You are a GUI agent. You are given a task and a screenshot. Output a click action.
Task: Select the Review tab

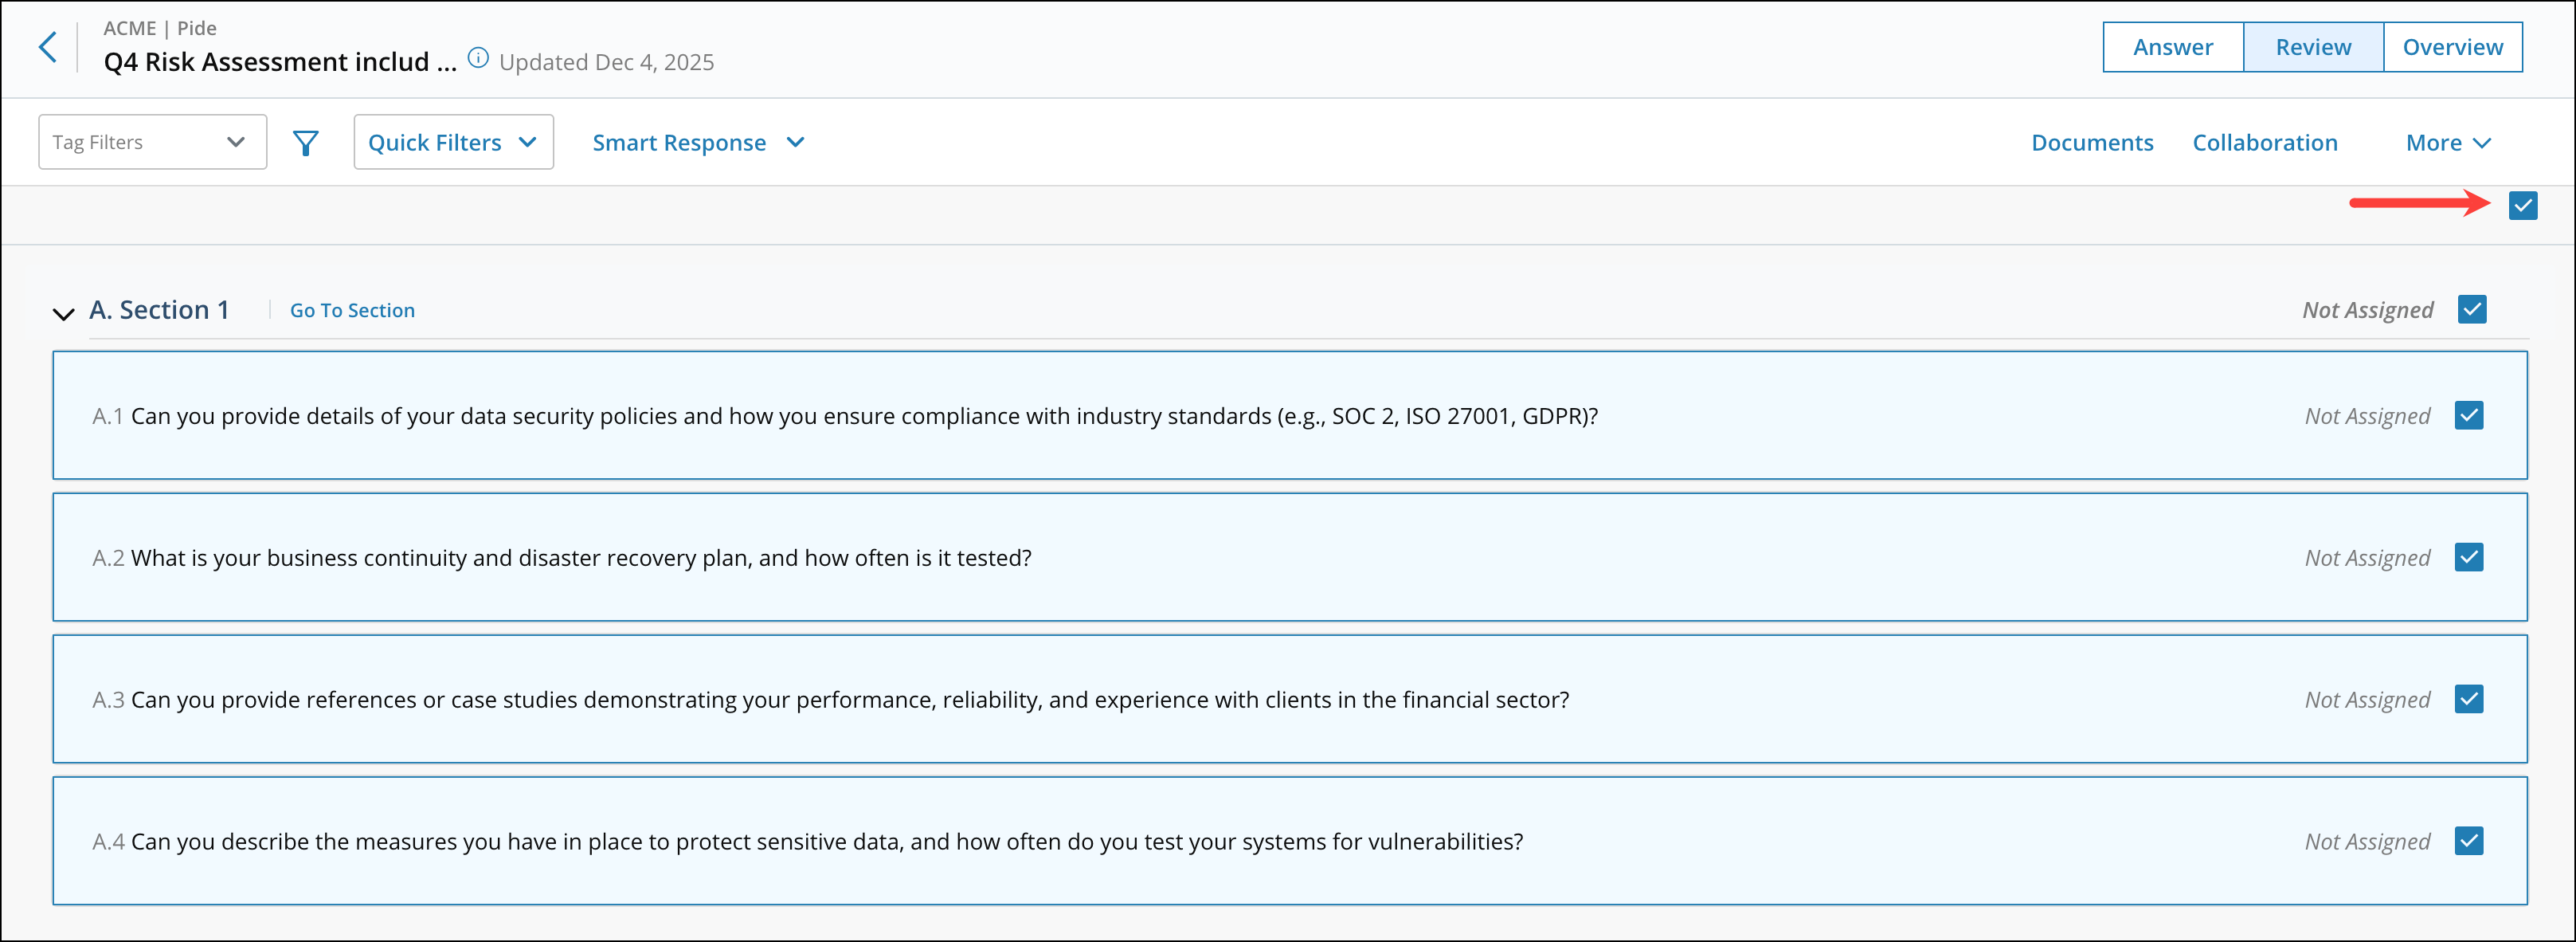(x=2312, y=46)
